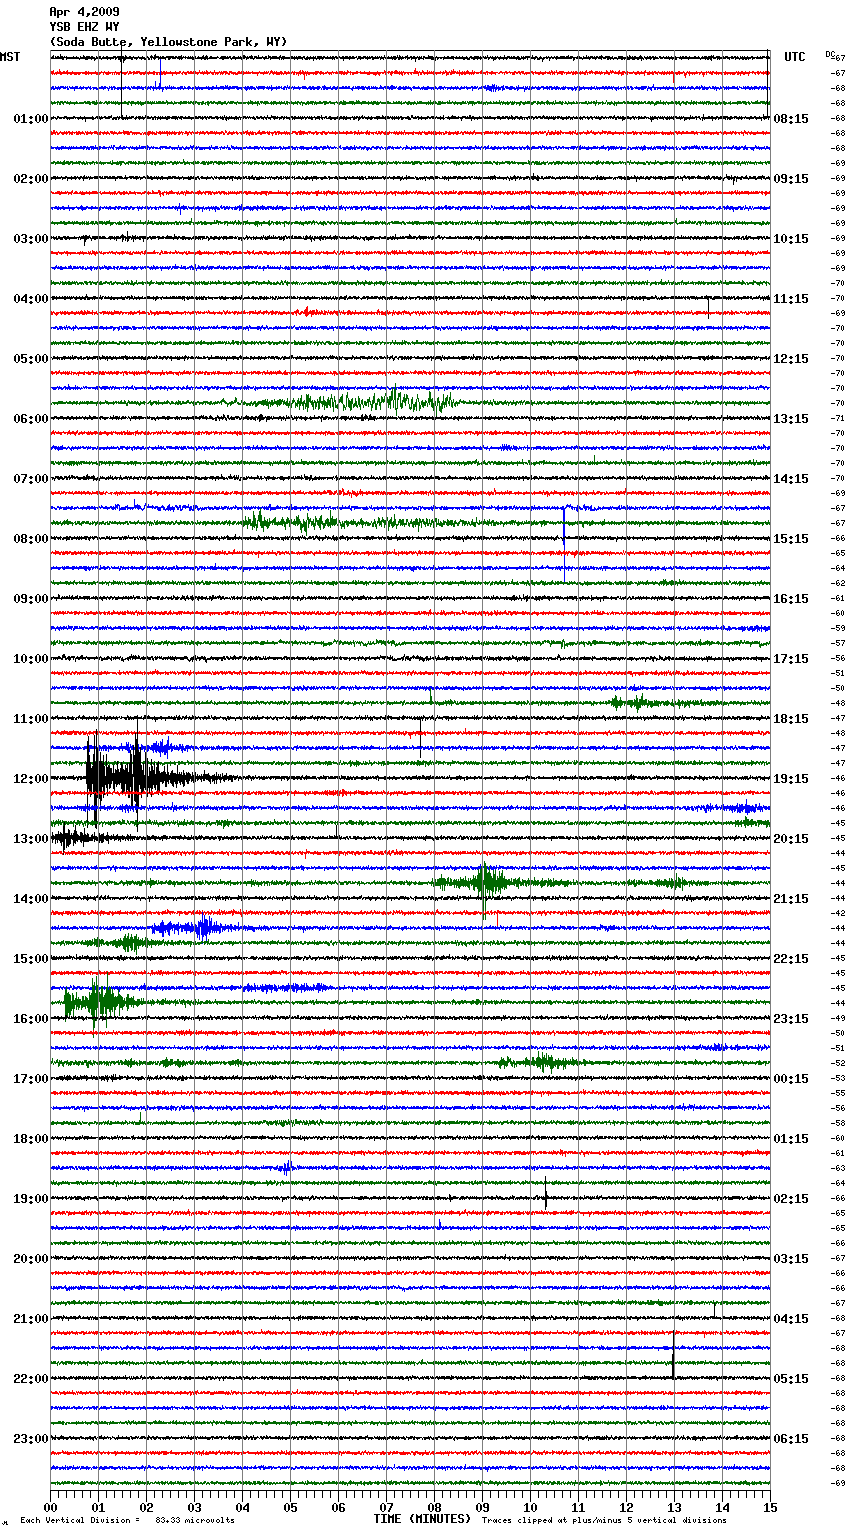Click the 10:15 UTC time label
The width and height of the screenshot is (850, 1534).
[791, 239]
